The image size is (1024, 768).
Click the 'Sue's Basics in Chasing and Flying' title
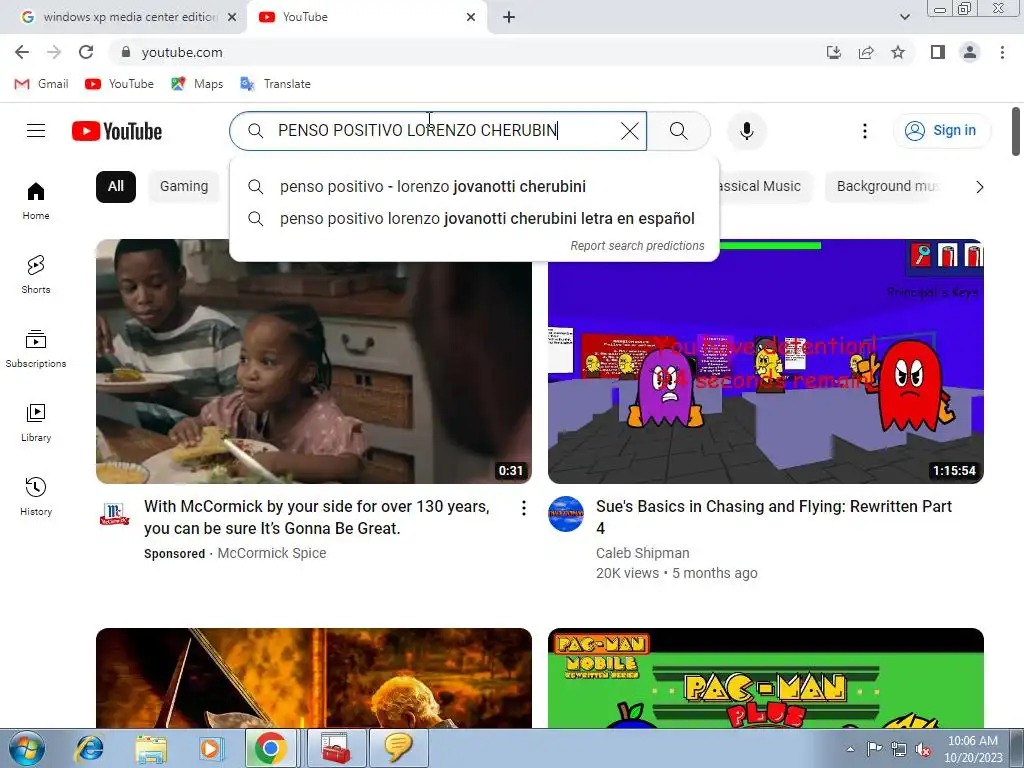(x=774, y=517)
